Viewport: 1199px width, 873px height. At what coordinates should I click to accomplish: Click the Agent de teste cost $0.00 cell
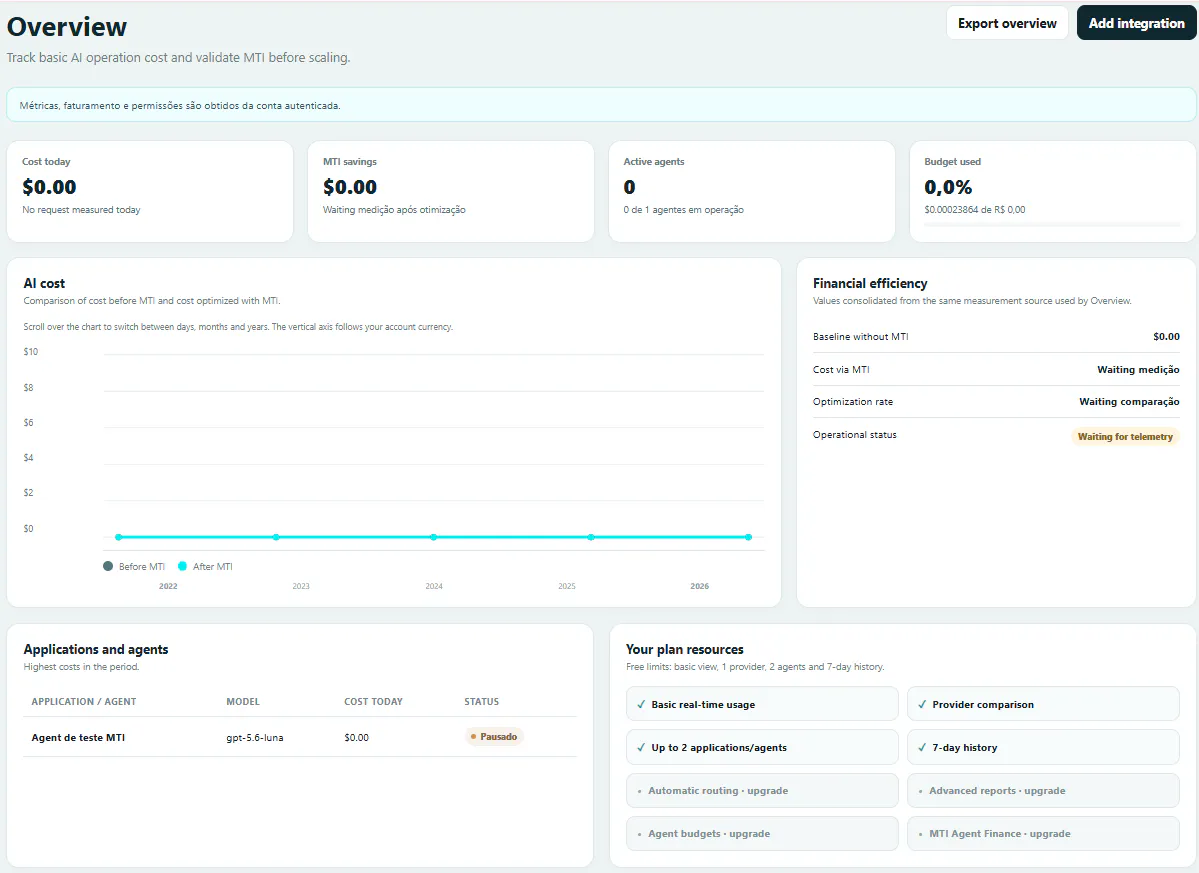click(356, 738)
